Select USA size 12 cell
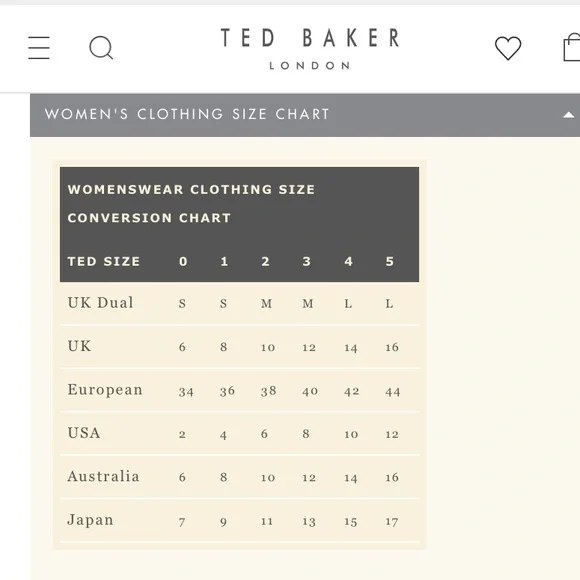 pyautogui.click(x=392, y=434)
